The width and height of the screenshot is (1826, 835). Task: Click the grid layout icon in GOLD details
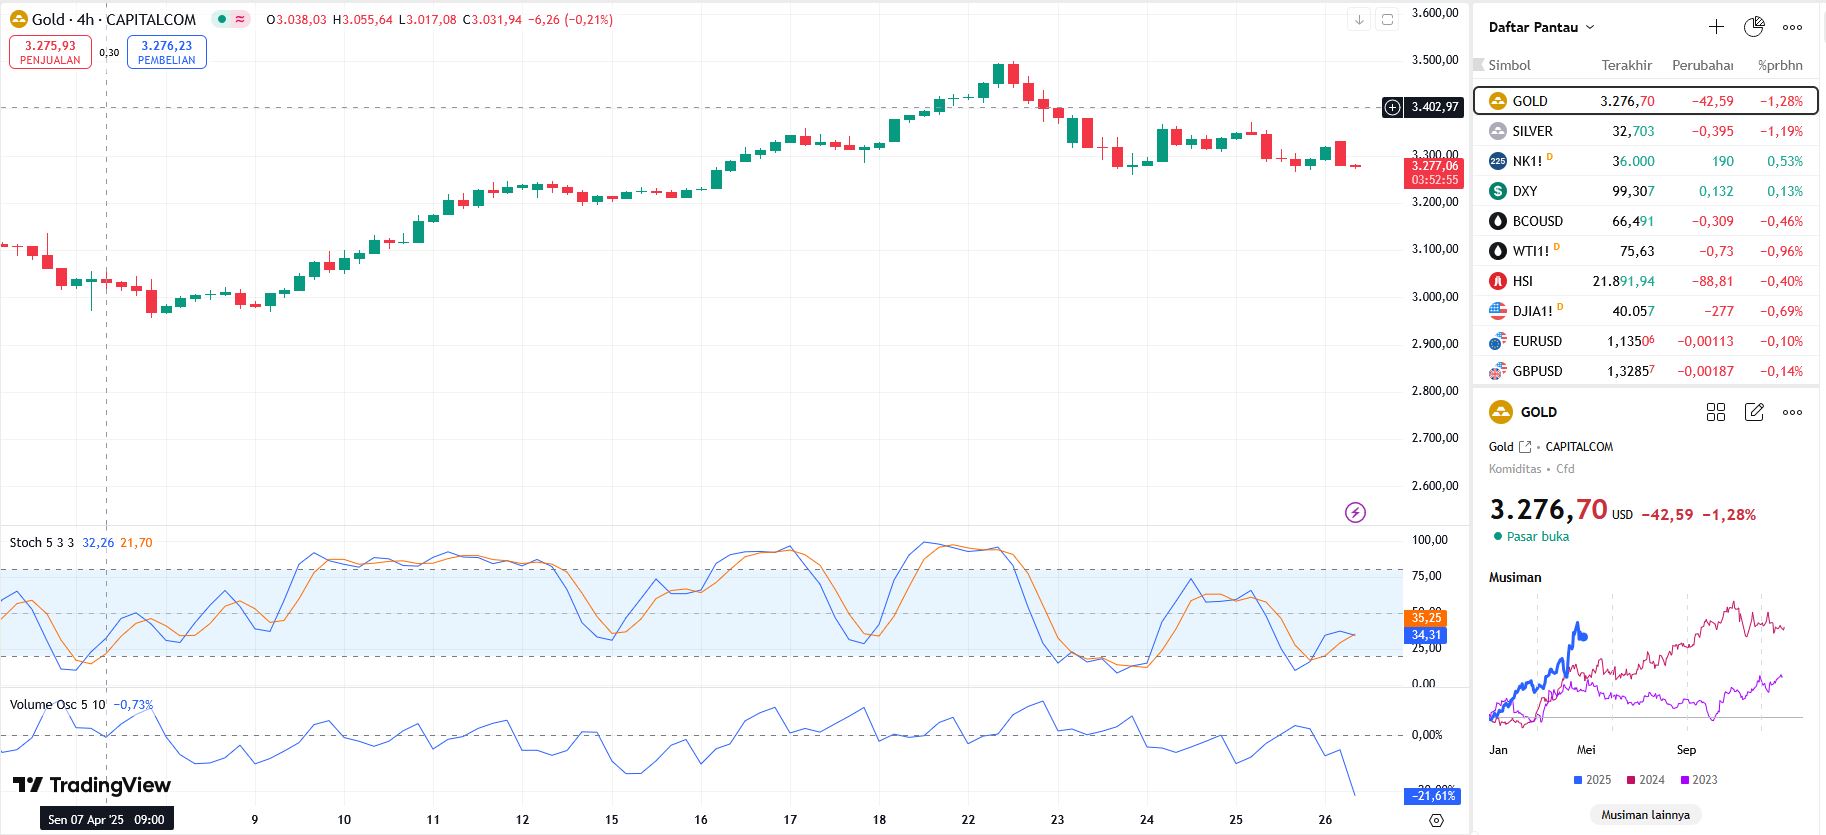(x=1716, y=412)
